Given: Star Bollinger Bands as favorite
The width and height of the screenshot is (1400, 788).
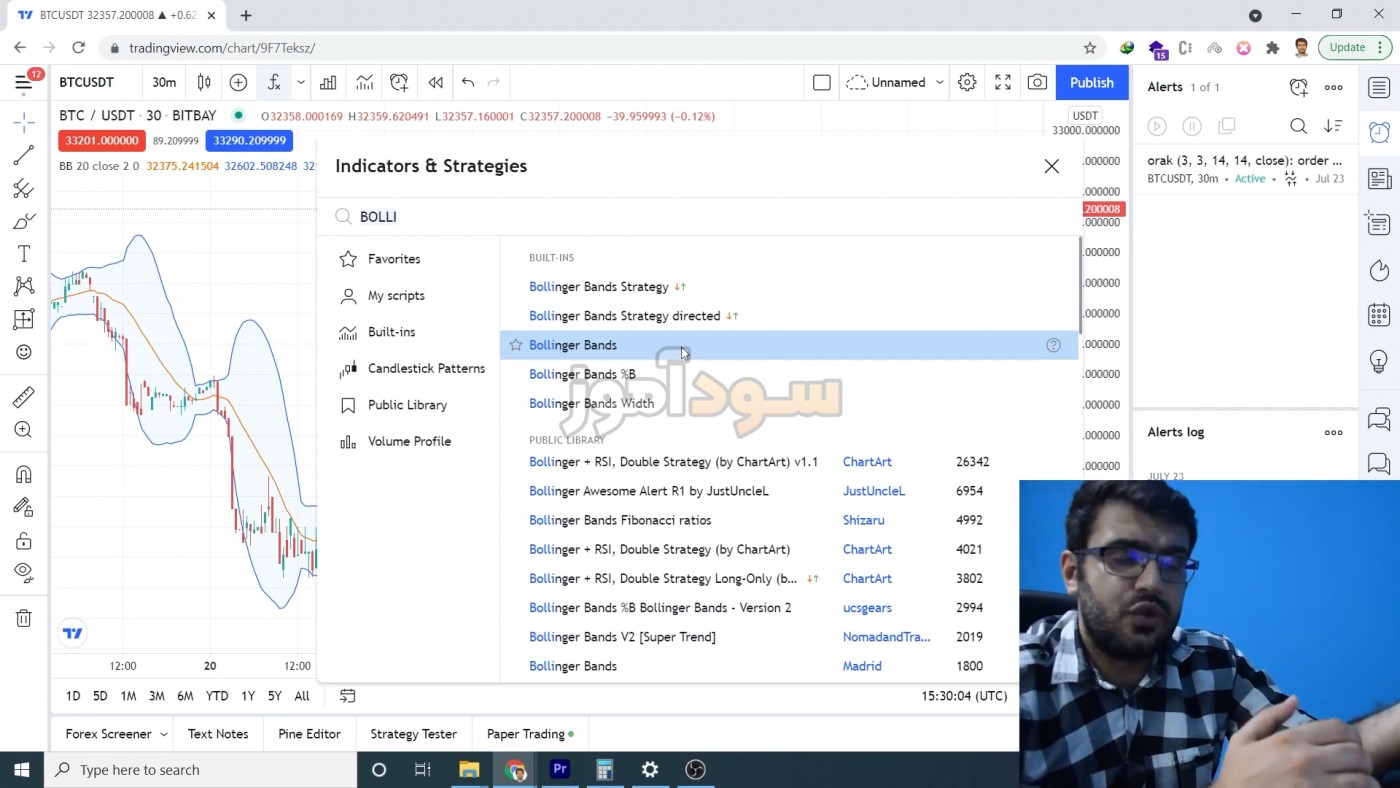Looking at the screenshot, I should click(x=516, y=345).
